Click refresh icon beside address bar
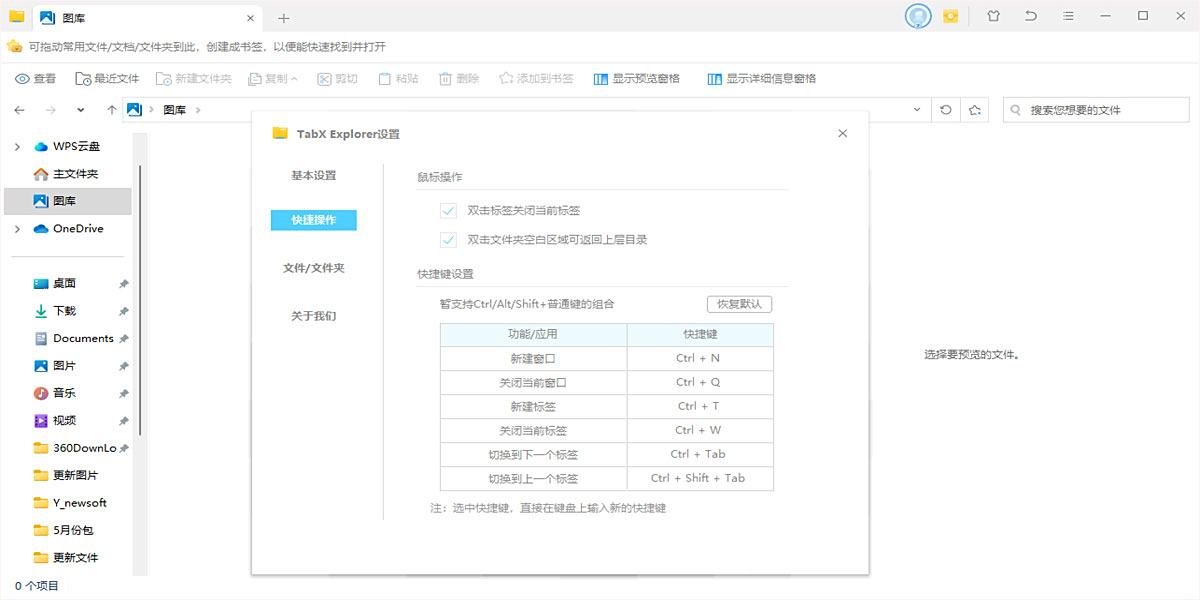 945,110
